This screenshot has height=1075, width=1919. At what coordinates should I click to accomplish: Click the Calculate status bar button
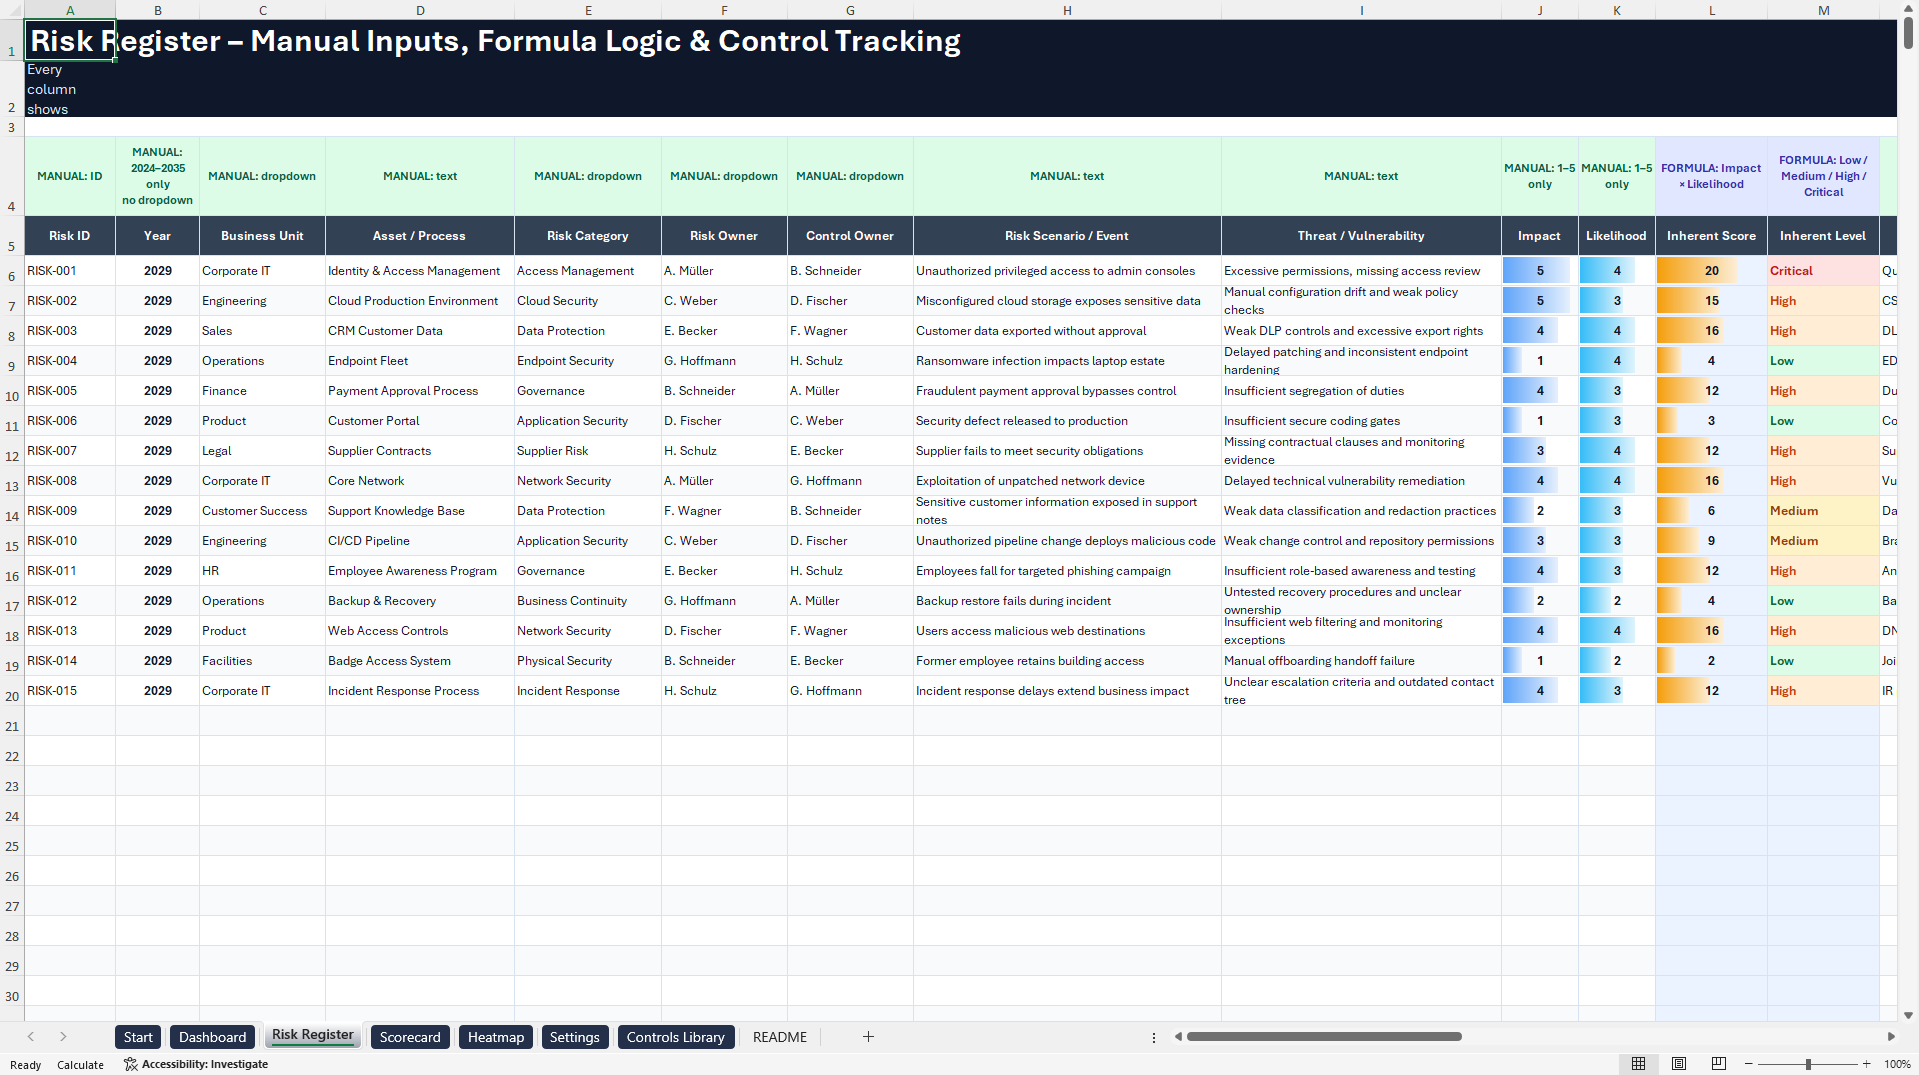tap(80, 1065)
